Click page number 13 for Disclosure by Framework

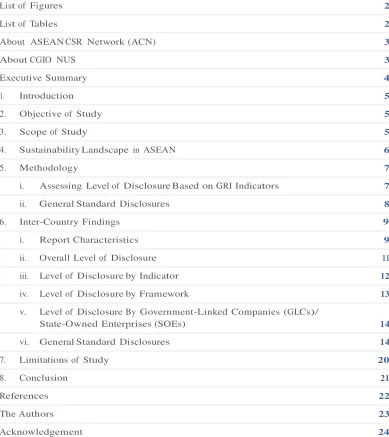click(x=384, y=294)
